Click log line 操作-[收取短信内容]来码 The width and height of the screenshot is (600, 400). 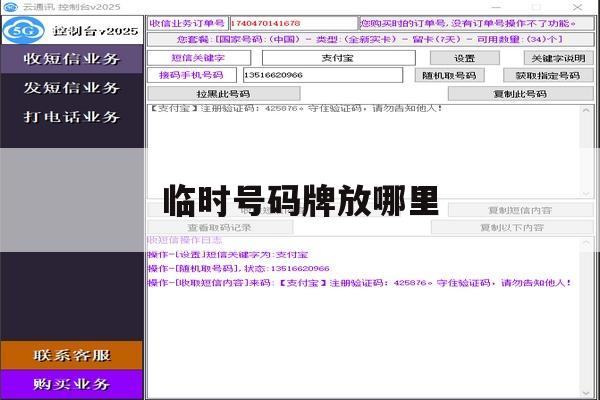360,283
